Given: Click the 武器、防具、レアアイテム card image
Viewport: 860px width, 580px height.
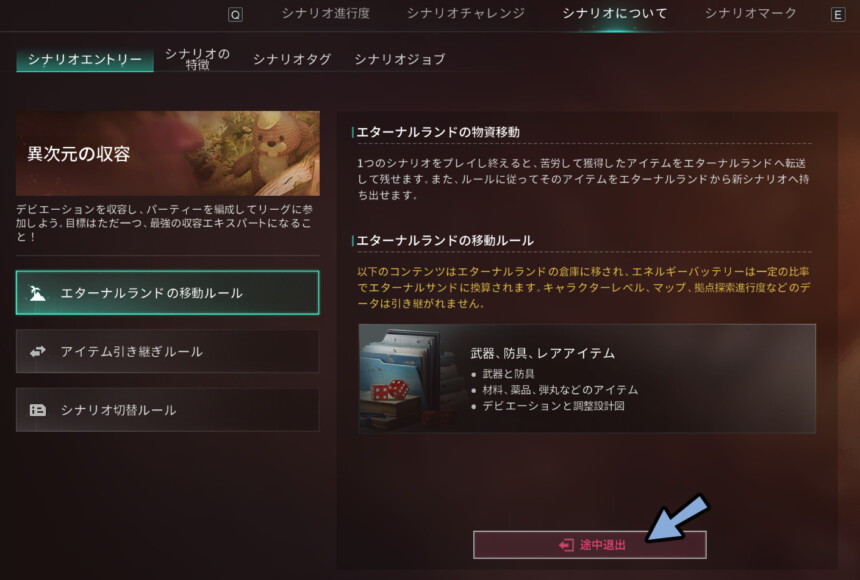Looking at the screenshot, I should coord(409,379).
